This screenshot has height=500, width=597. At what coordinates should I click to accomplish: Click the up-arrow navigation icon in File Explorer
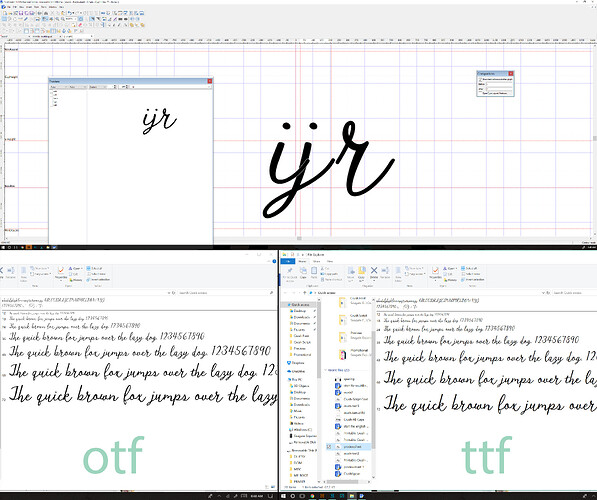[x=305, y=293]
